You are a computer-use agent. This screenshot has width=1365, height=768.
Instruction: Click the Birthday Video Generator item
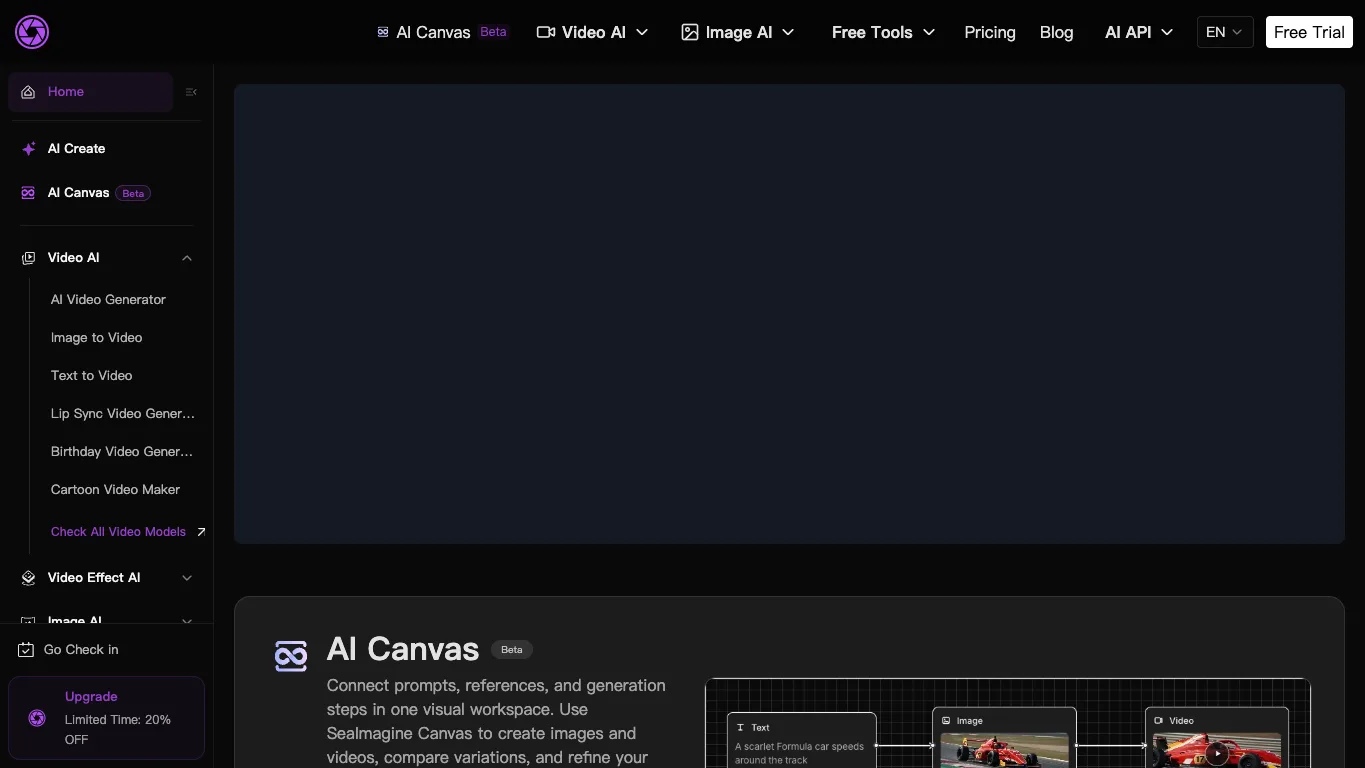tap(122, 452)
